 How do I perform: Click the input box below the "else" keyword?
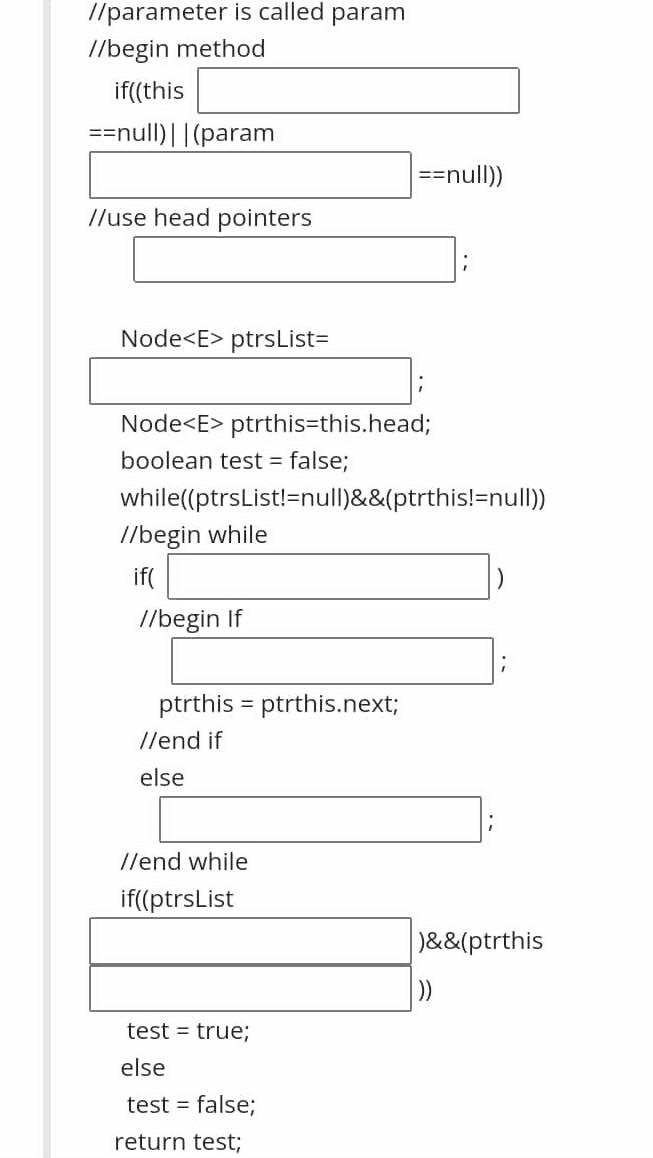320,818
